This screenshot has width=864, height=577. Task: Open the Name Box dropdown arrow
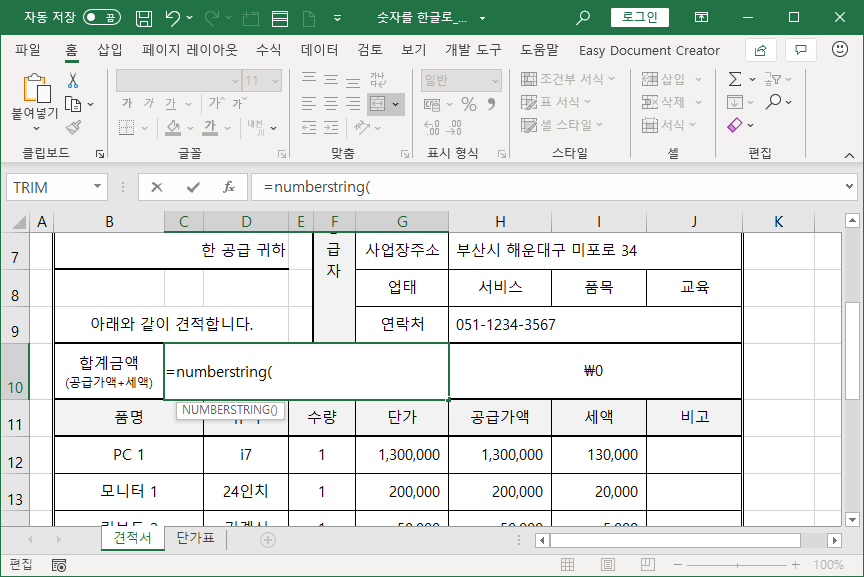click(97, 187)
